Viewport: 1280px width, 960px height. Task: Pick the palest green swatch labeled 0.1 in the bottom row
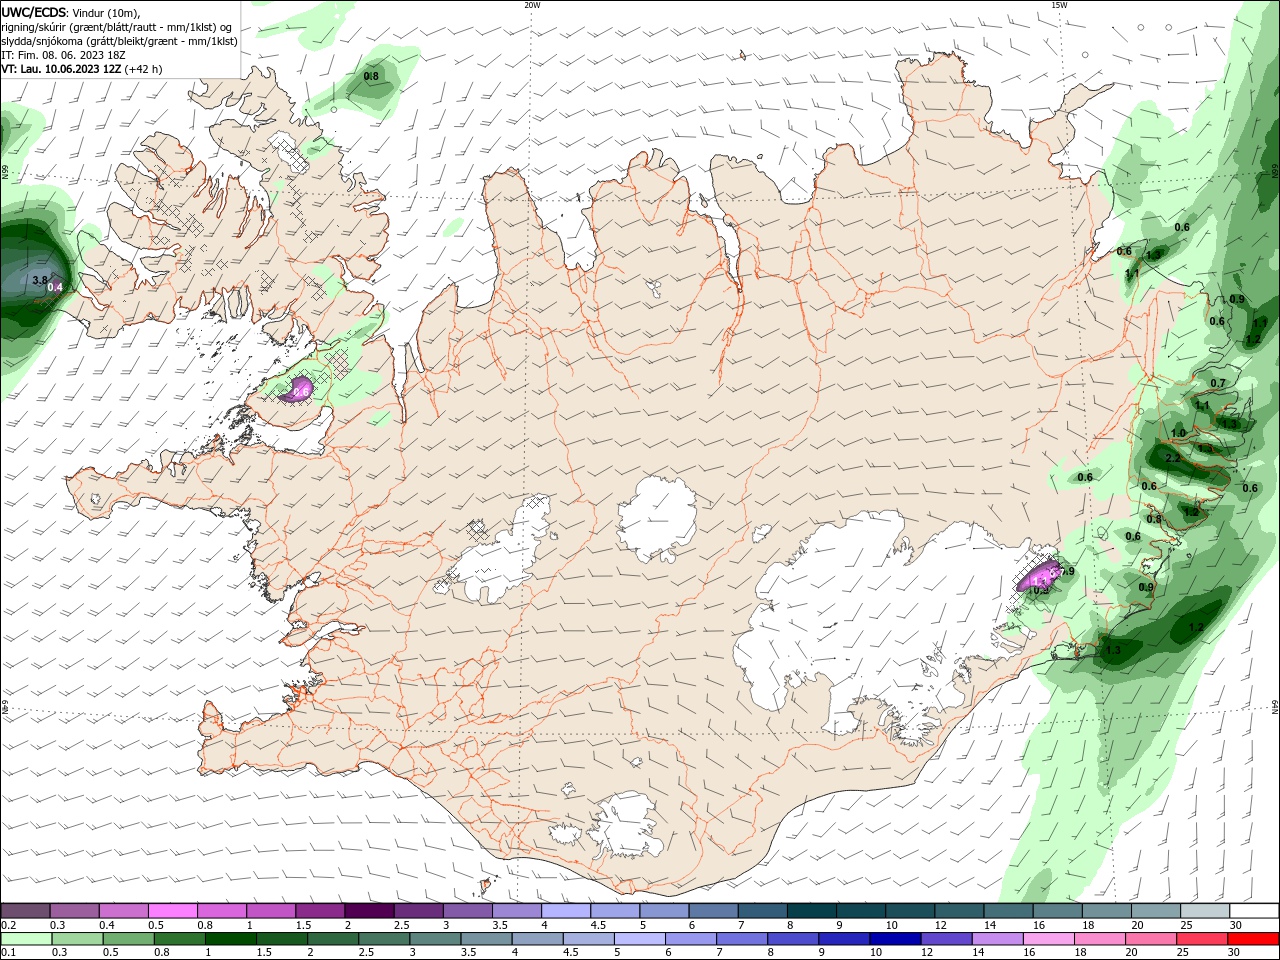(x=25, y=939)
